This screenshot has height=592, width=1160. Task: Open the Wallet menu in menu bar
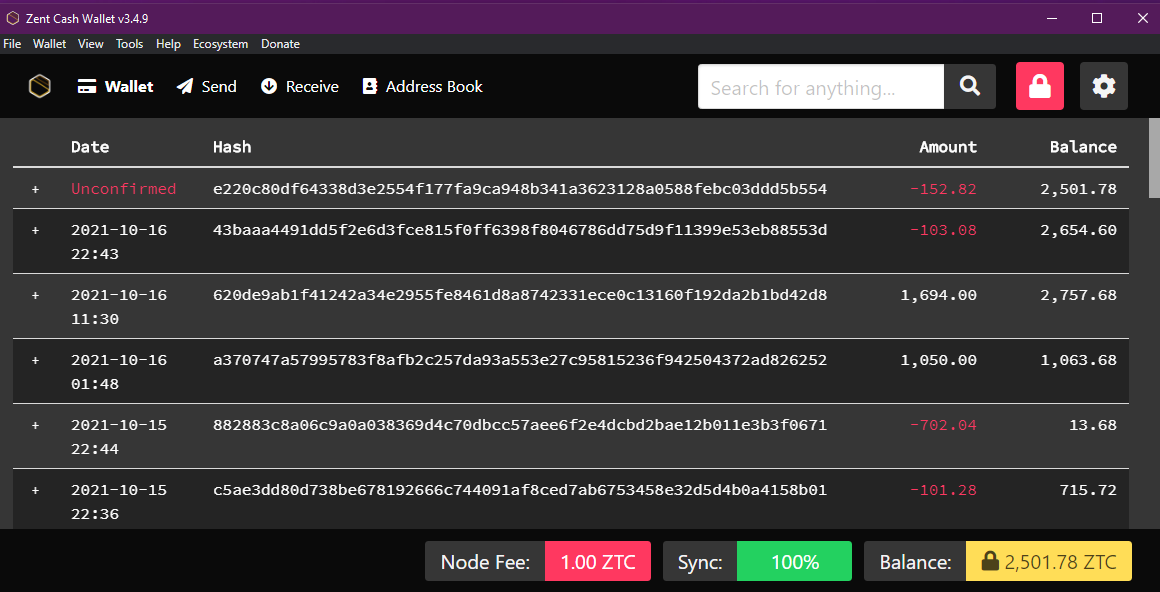[x=50, y=44]
